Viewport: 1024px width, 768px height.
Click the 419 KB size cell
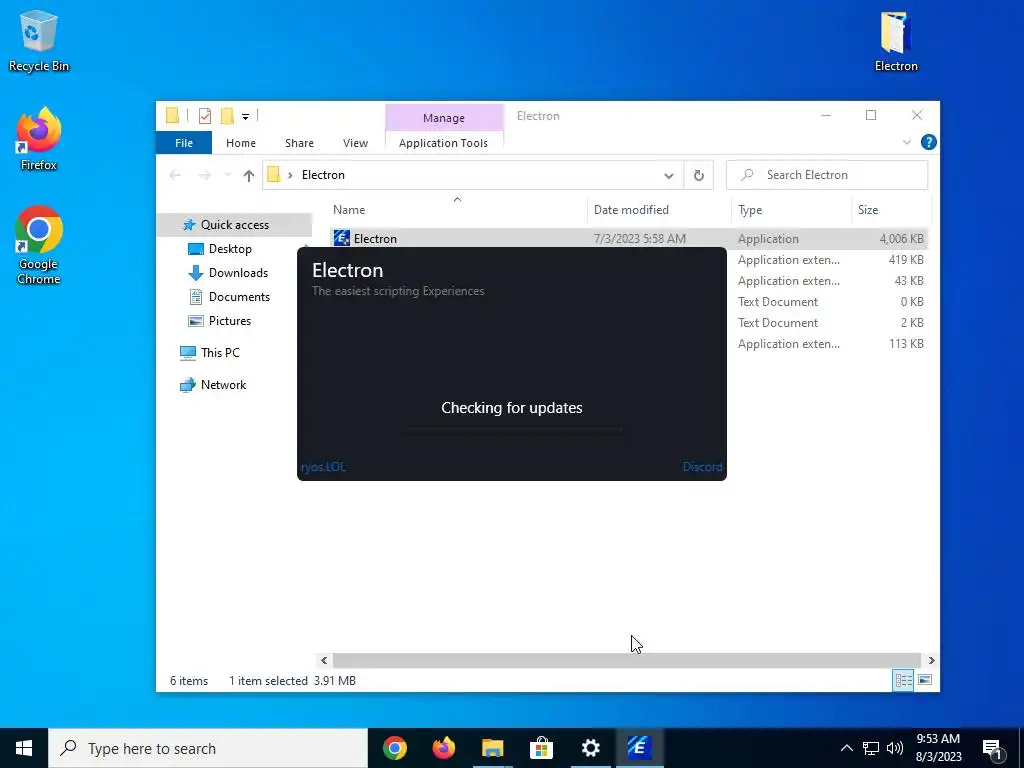(906, 260)
